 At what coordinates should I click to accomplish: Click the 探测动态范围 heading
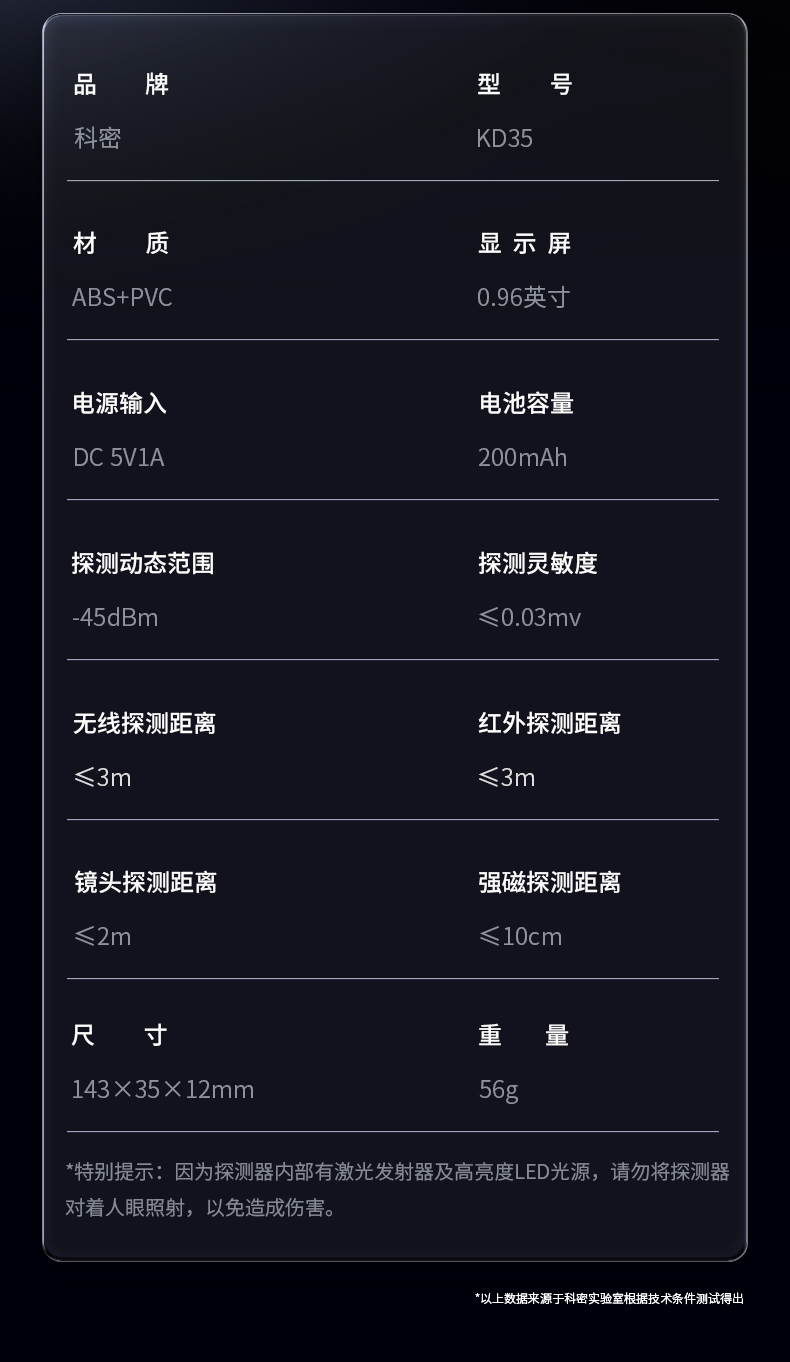(x=143, y=563)
